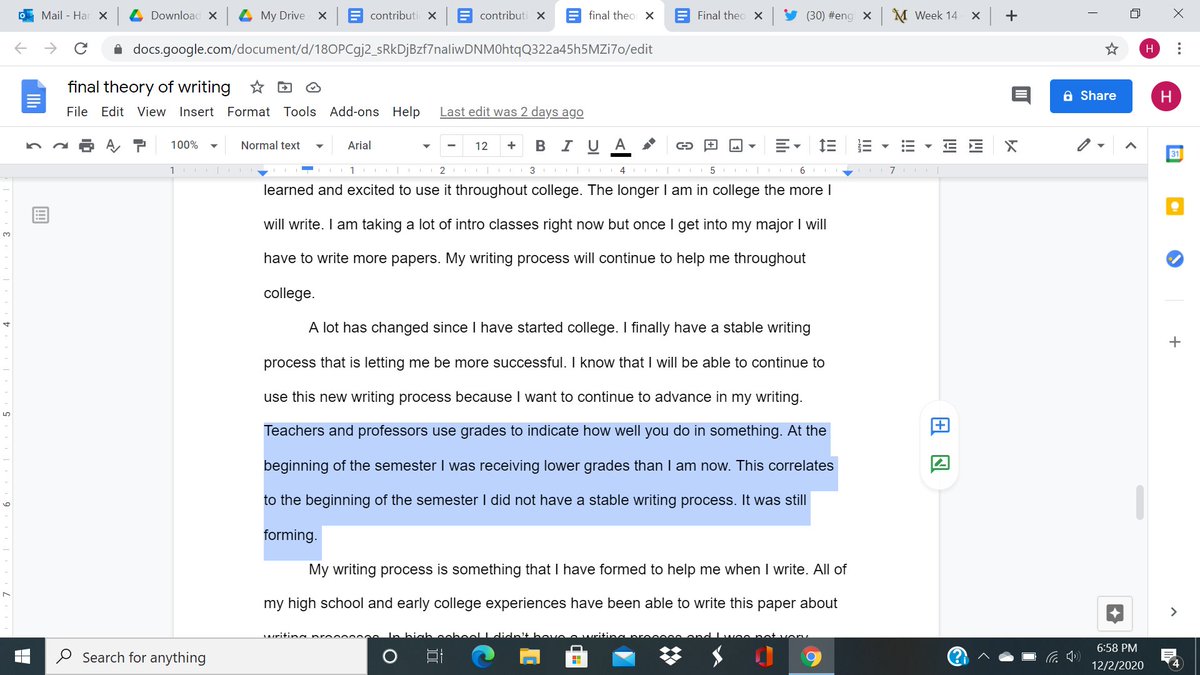Open new browser tab with plus button
Viewport: 1200px width, 675px height.
1012,16
